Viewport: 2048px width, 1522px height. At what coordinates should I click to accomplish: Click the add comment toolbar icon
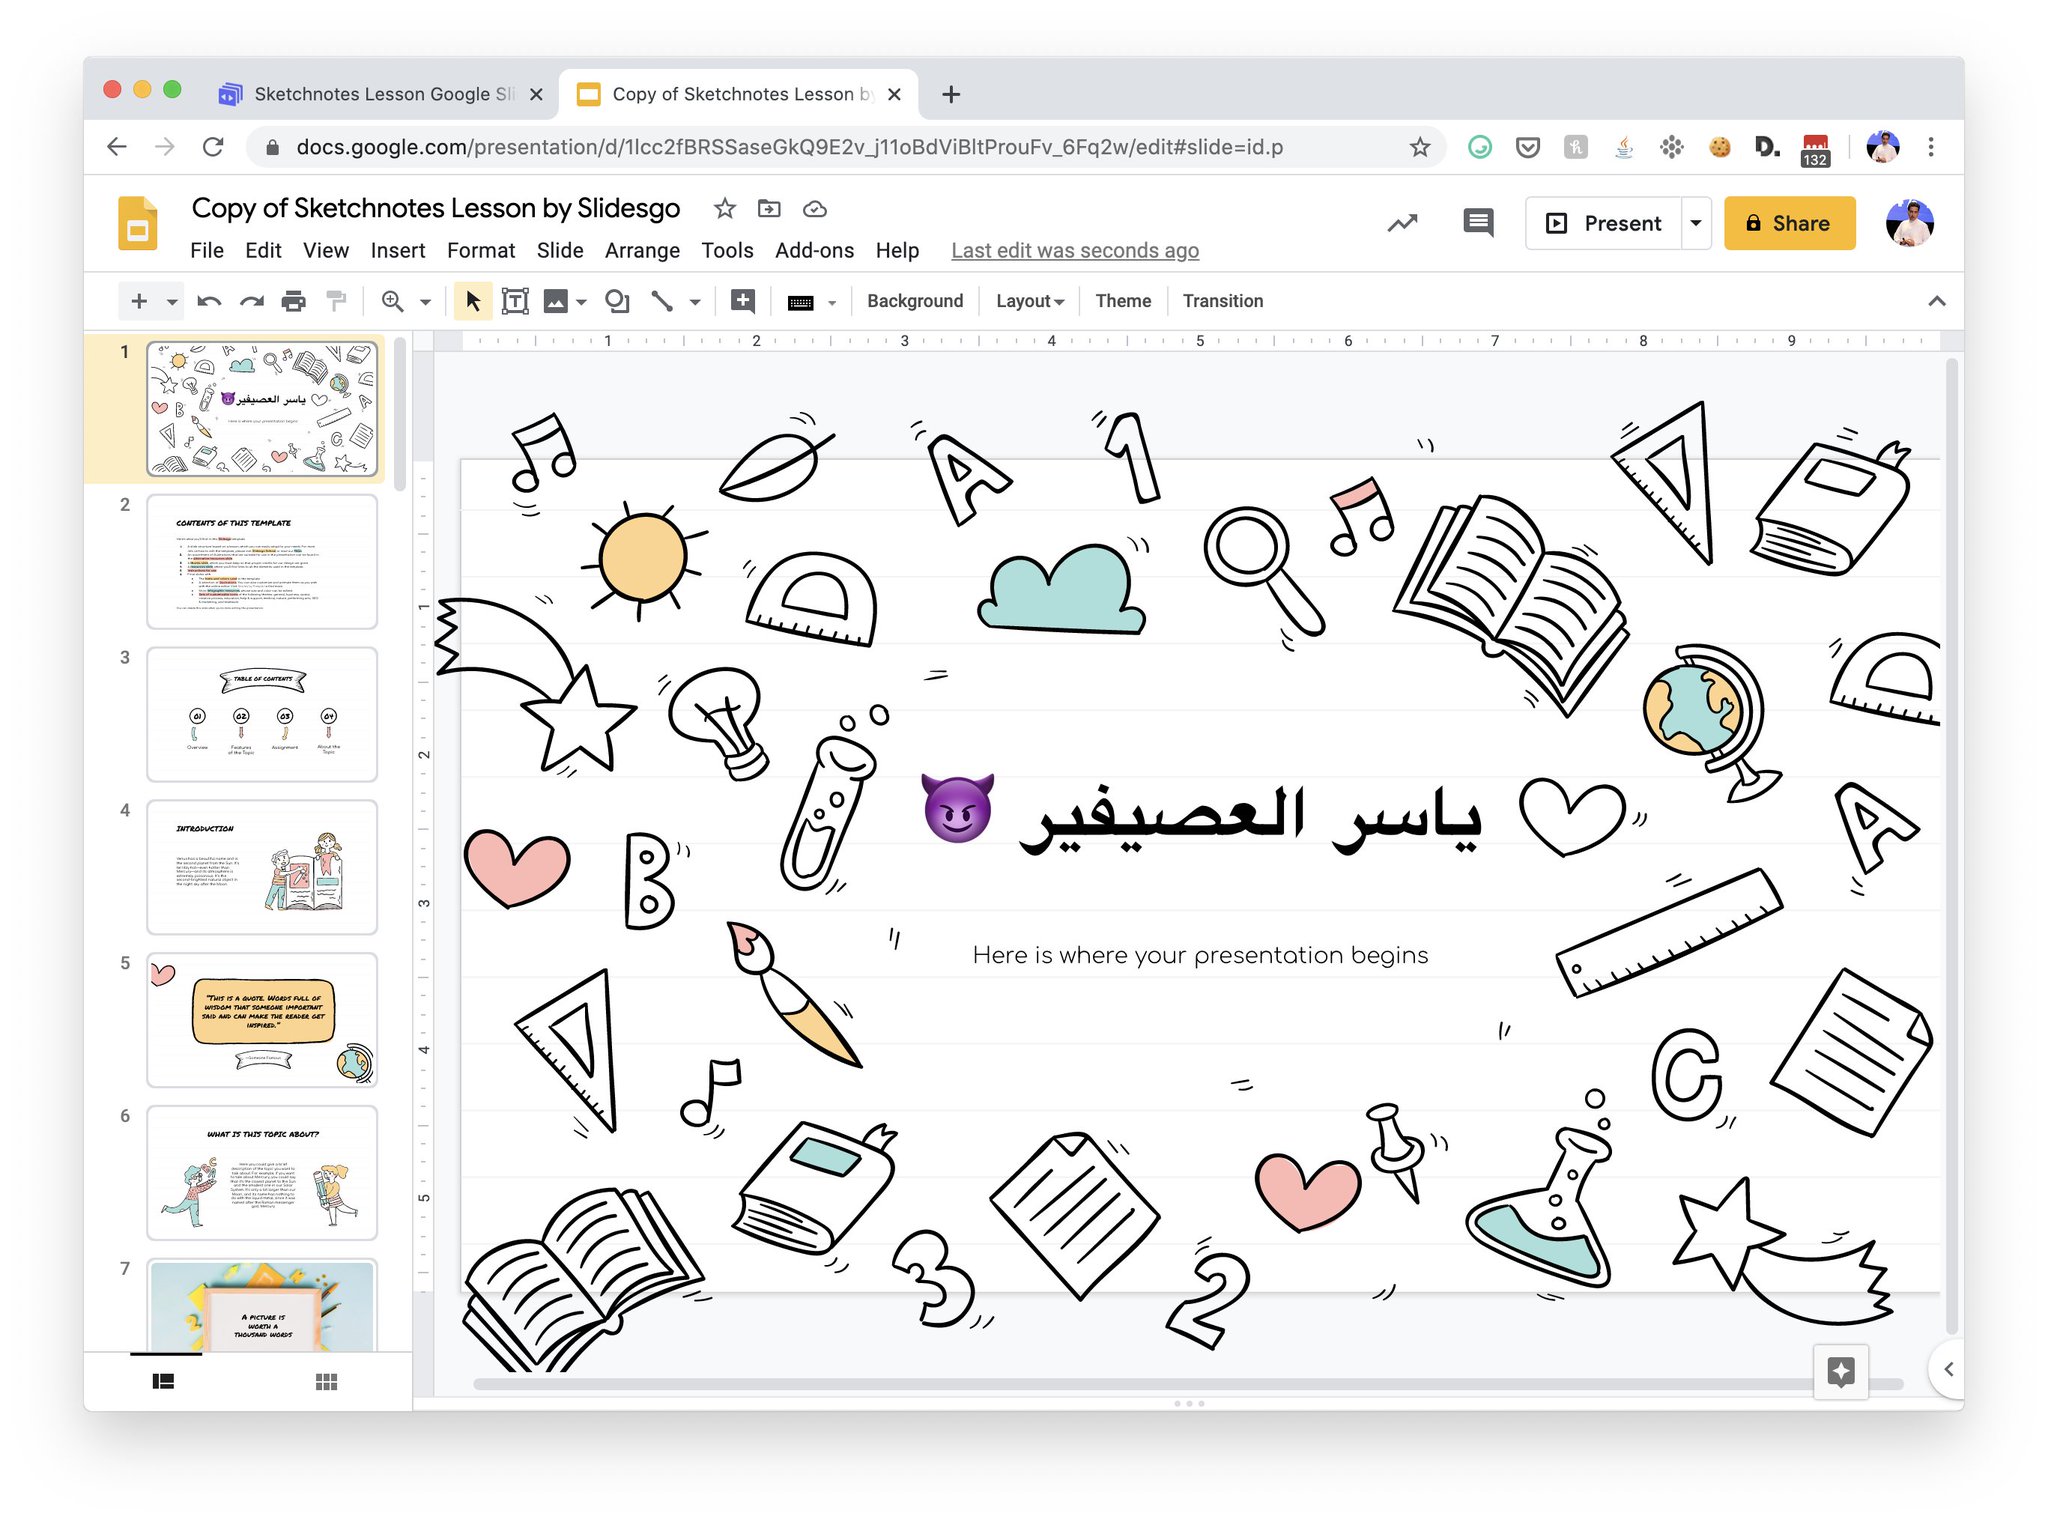pyautogui.click(x=743, y=301)
